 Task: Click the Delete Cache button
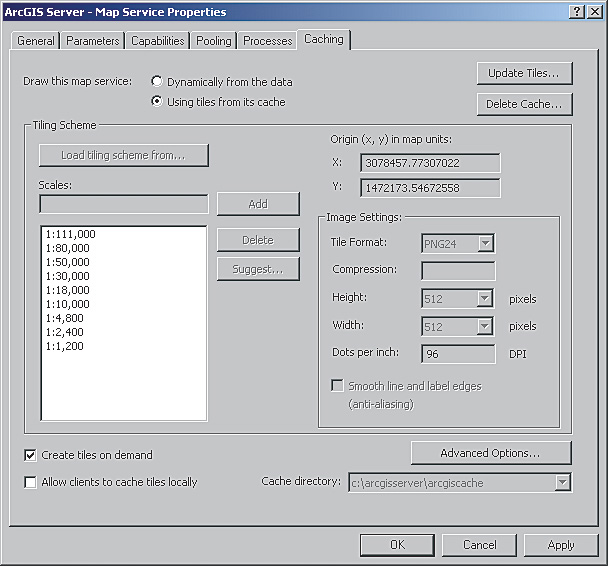pyautogui.click(x=525, y=104)
